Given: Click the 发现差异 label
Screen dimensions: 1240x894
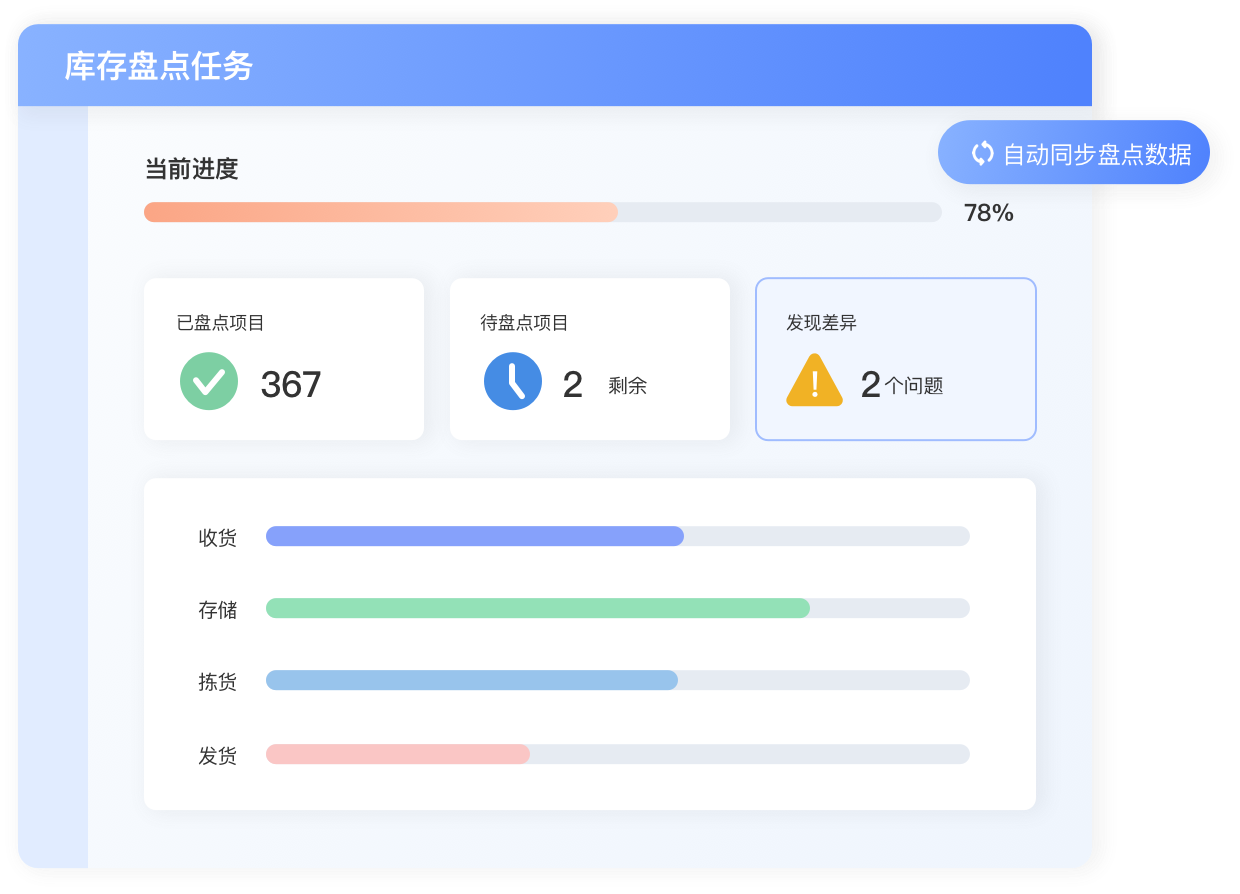Looking at the screenshot, I should pyautogui.click(x=822, y=323).
